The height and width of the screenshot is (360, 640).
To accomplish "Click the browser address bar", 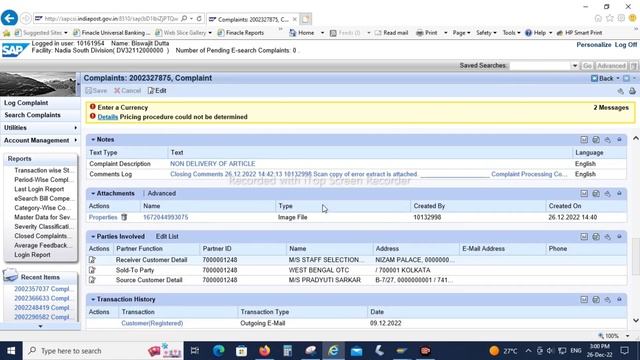I will [x=111, y=19].
